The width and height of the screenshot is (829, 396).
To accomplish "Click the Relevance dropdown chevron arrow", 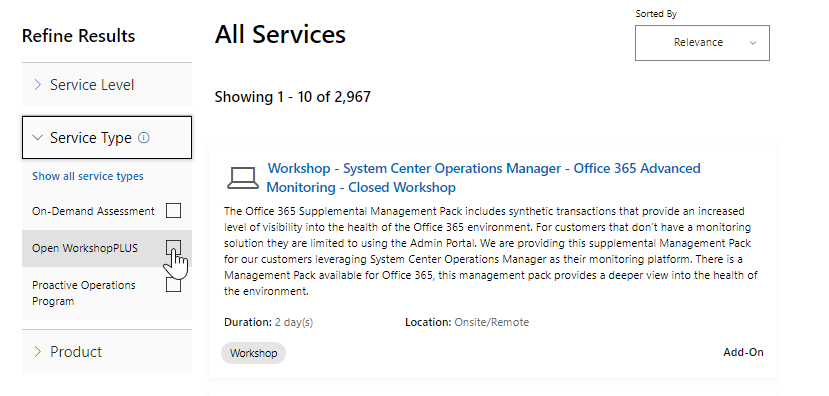I will (753, 43).
